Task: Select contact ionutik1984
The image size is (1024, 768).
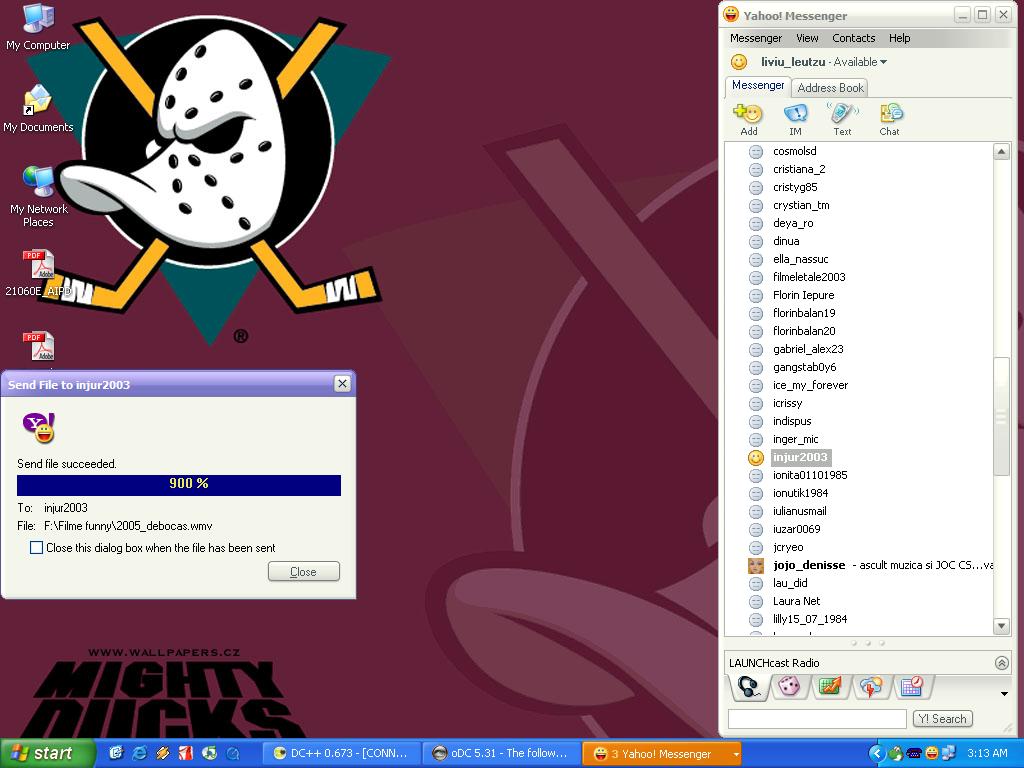Action: coord(800,493)
